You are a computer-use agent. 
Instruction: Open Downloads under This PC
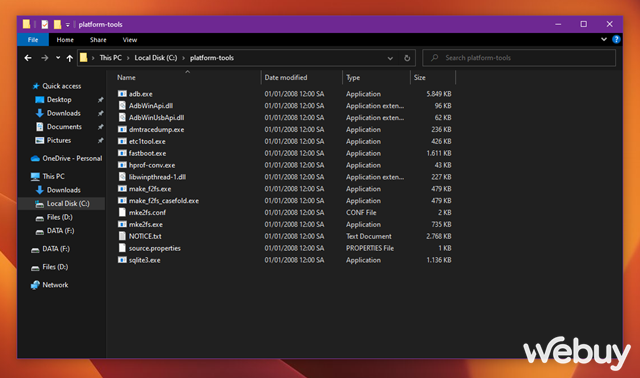64,190
